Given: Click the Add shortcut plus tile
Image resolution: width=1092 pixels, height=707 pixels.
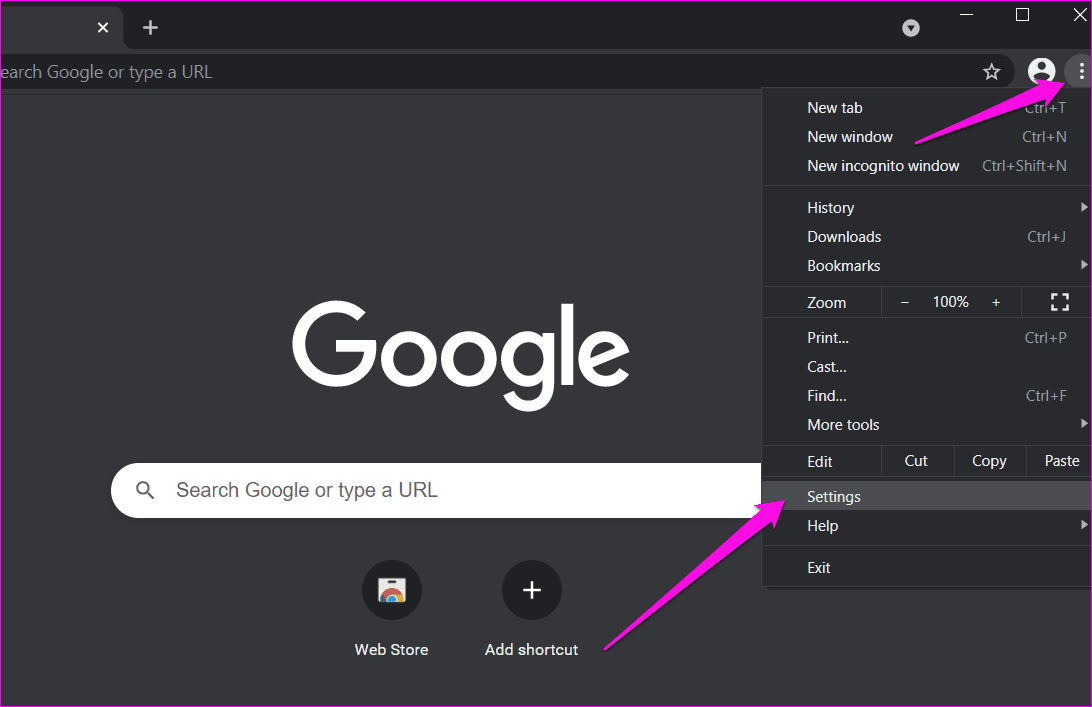Looking at the screenshot, I should coord(531,609).
